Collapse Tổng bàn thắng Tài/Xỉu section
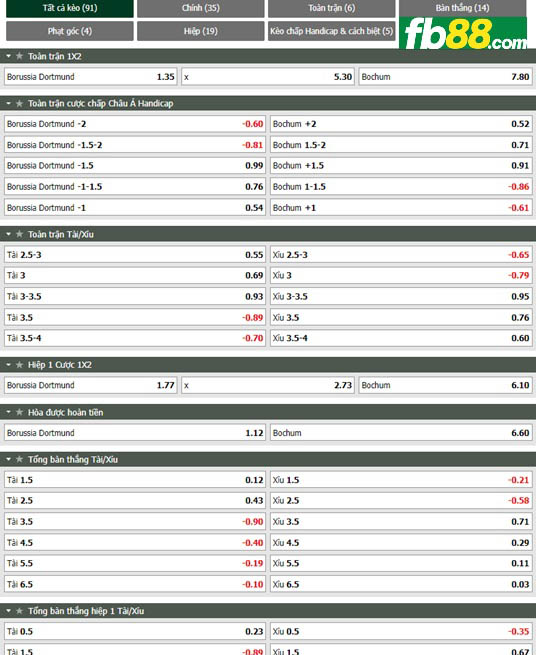 pyautogui.click(x=8, y=460)
